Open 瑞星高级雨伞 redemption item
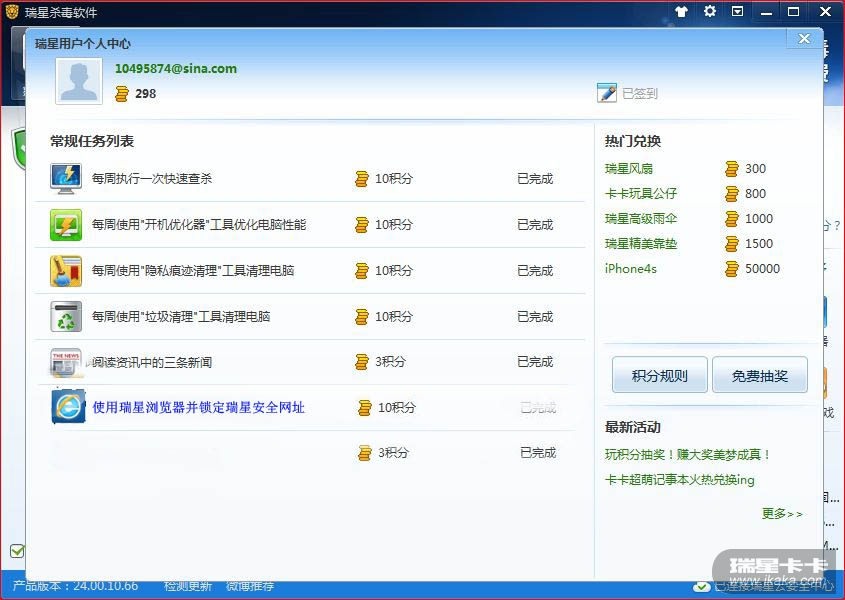This screenshot has height=600, width=845. pos(640,218)
